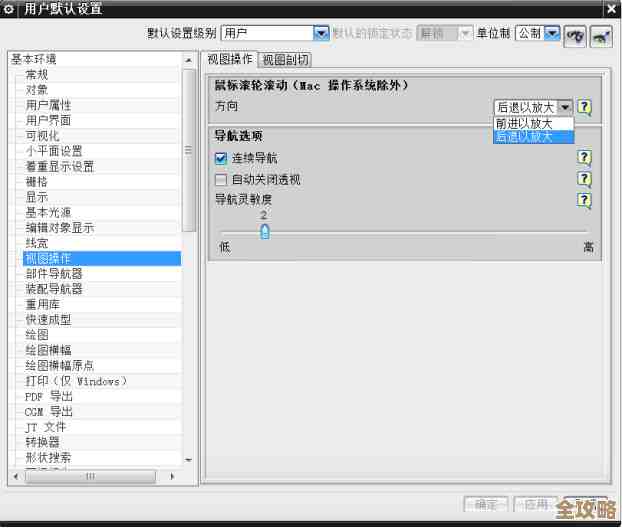Select the 绘图横幅 tree item
Viewport: 622px width, 528px height.
[x=48, y=350]
